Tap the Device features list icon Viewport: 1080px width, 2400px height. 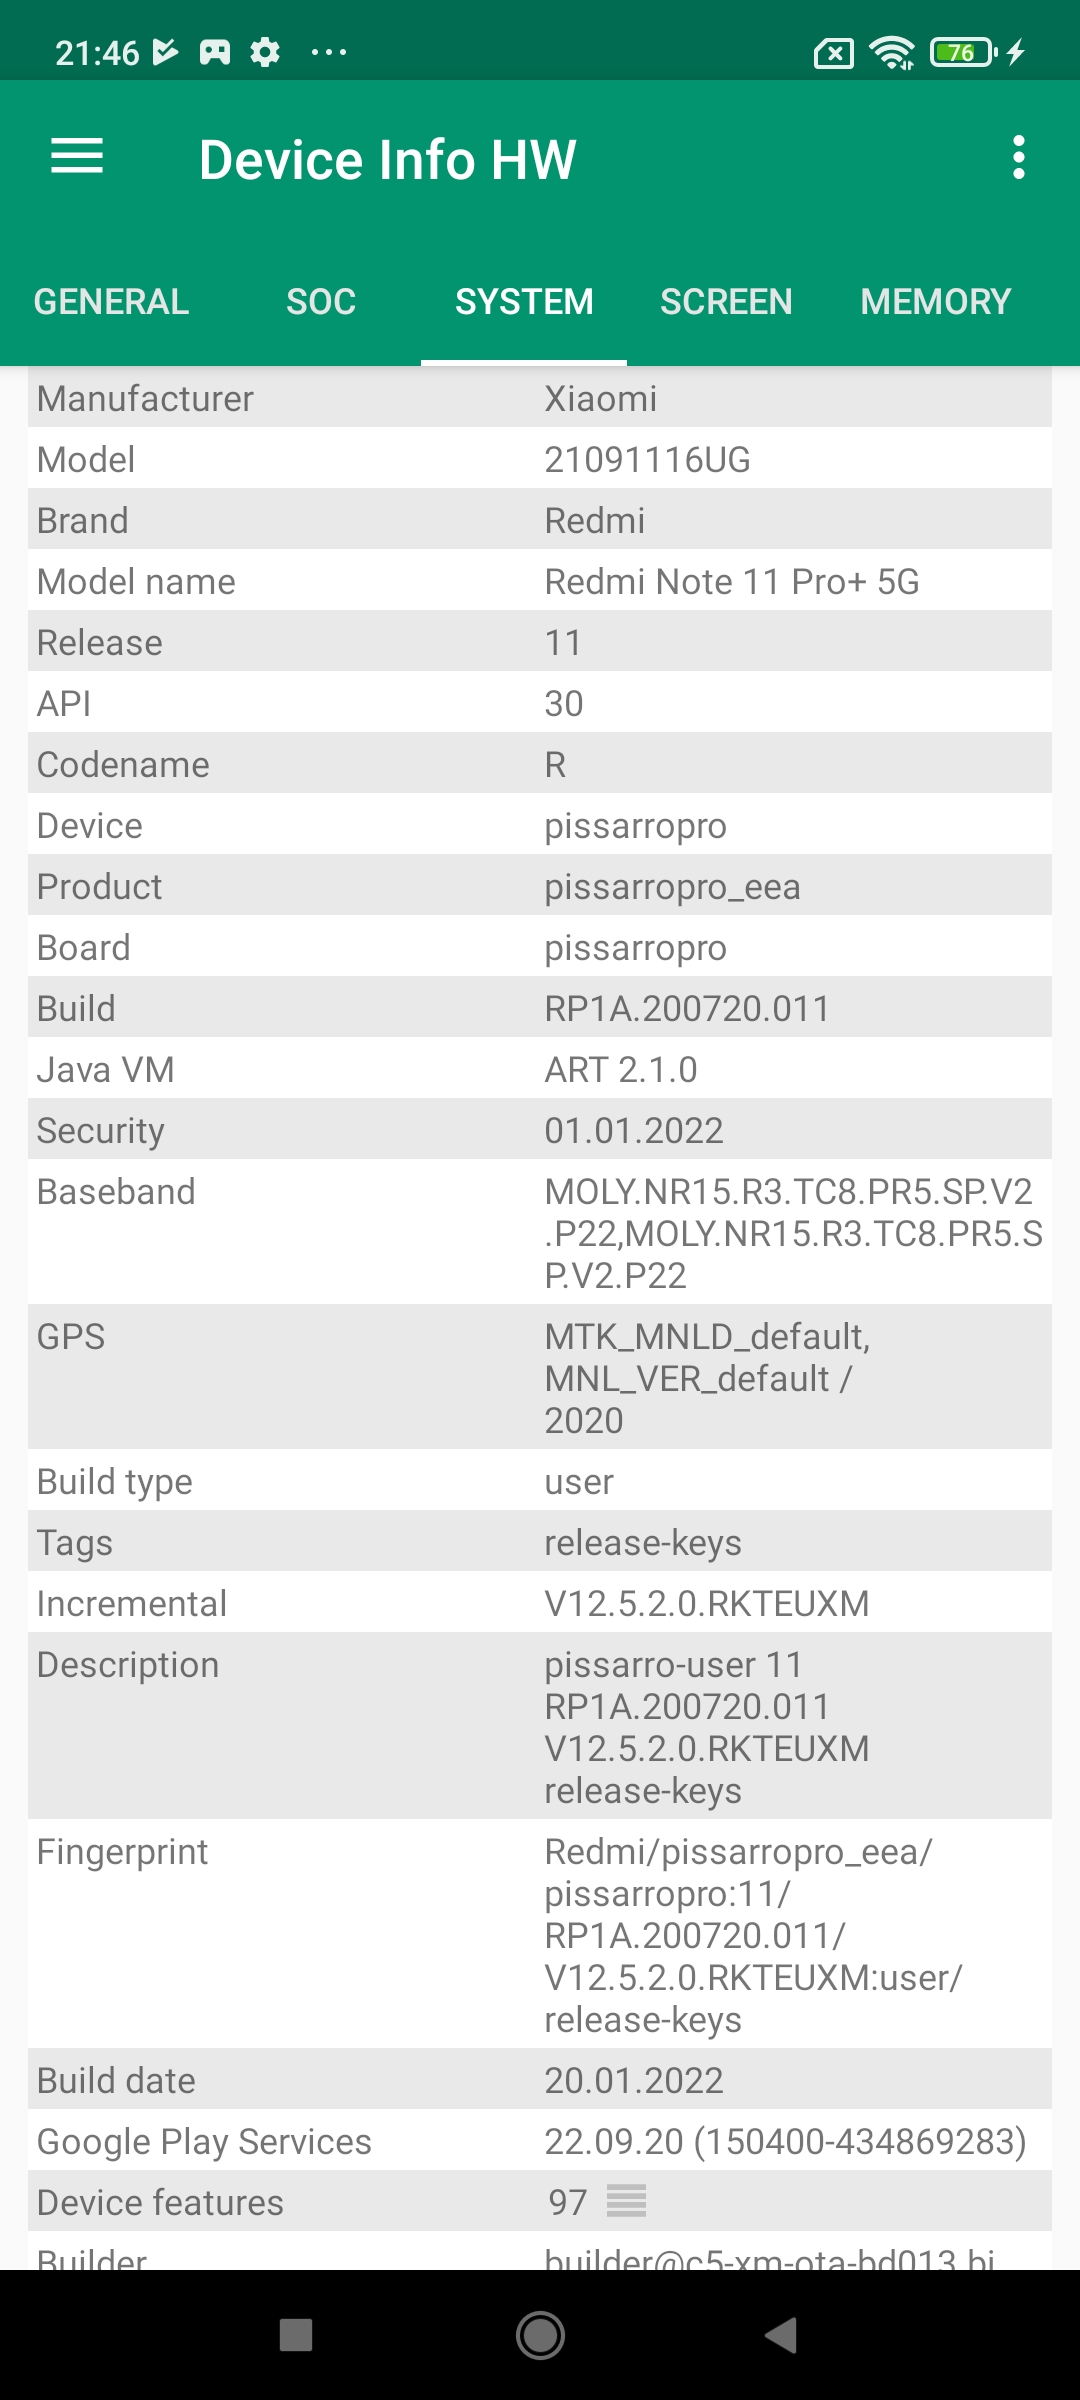click(627, 2201)
